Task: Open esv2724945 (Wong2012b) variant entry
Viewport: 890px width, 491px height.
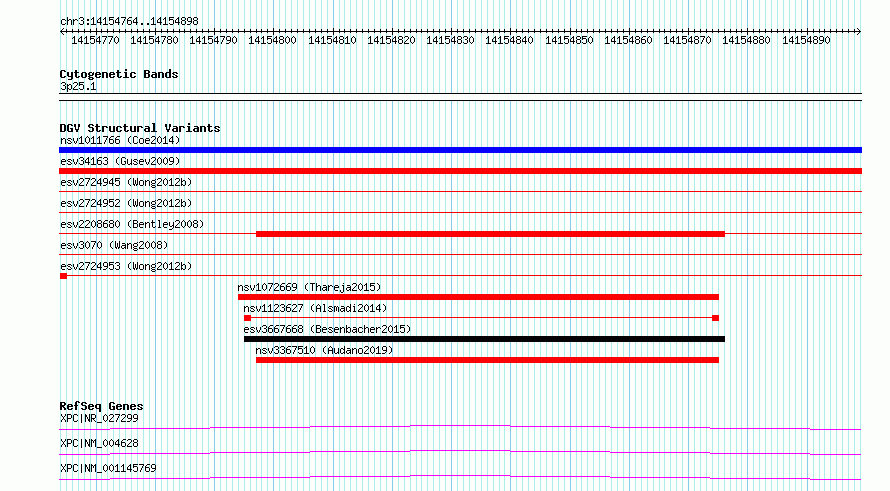Action: 126,182
